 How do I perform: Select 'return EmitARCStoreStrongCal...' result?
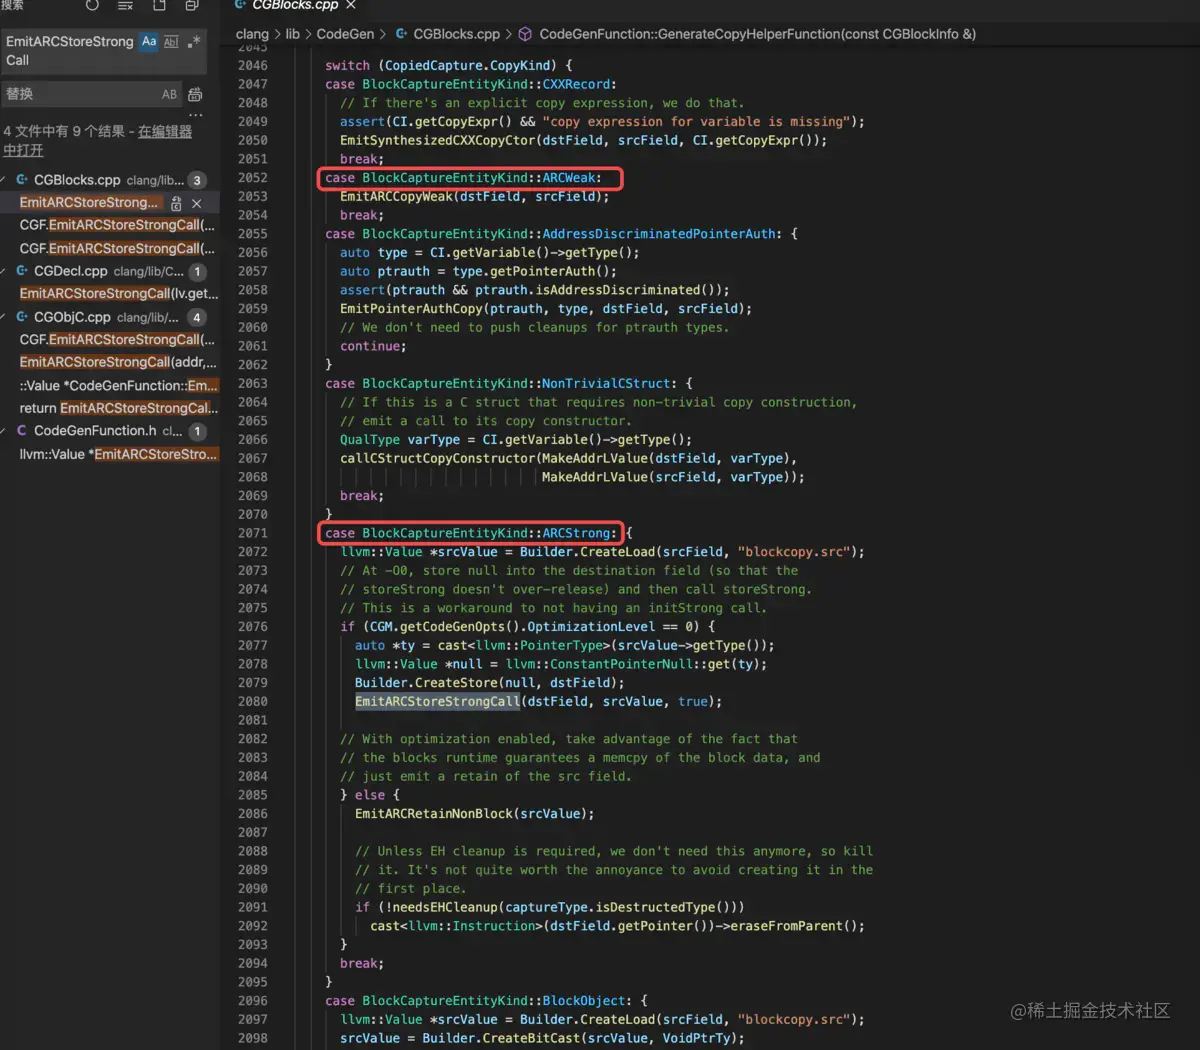coord(118,408)
